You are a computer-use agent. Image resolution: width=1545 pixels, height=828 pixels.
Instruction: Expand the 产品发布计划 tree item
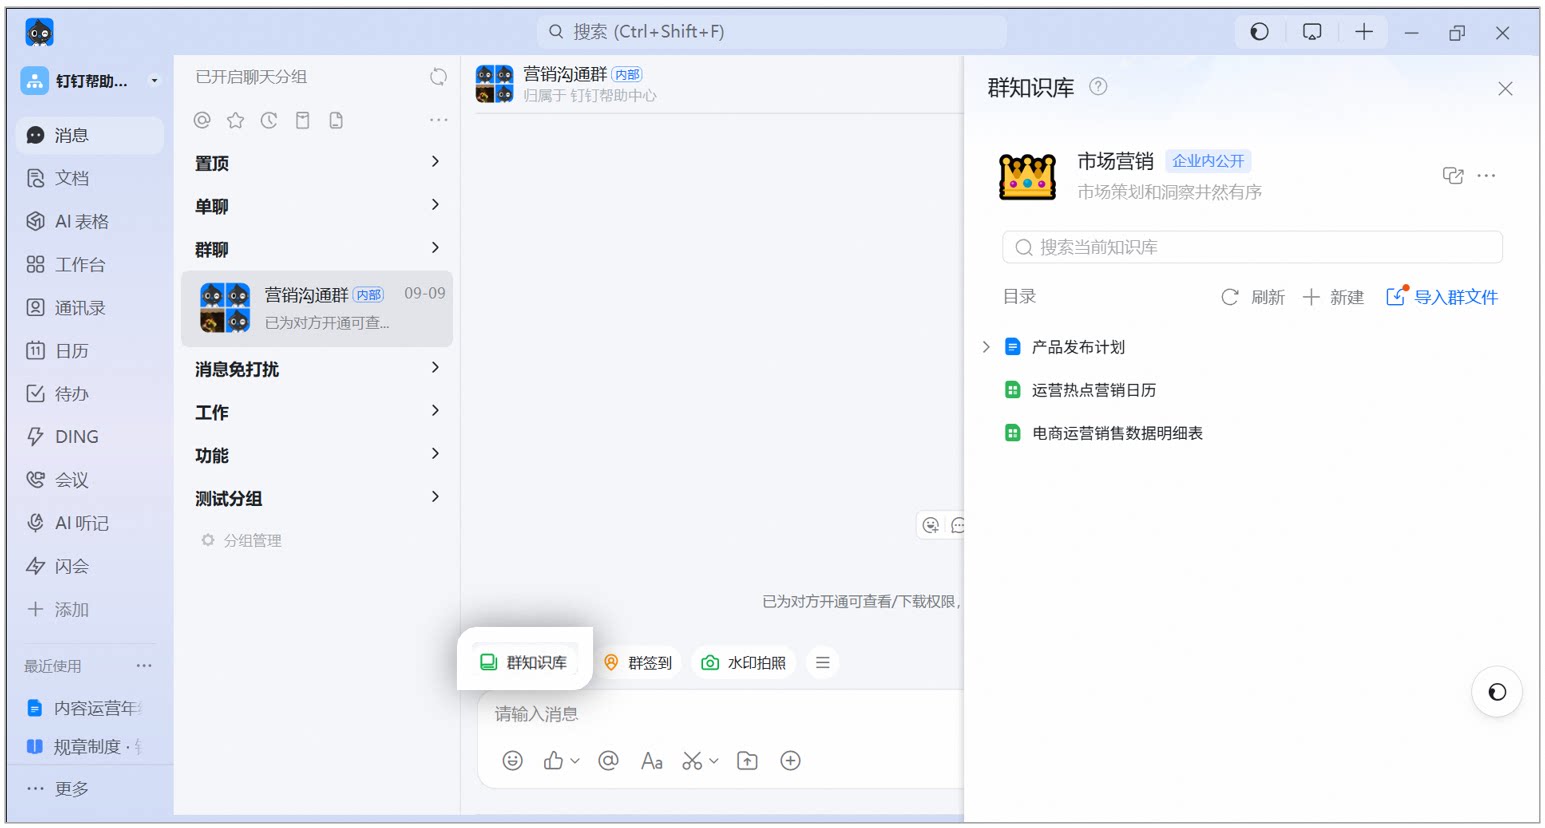[986, 347]
